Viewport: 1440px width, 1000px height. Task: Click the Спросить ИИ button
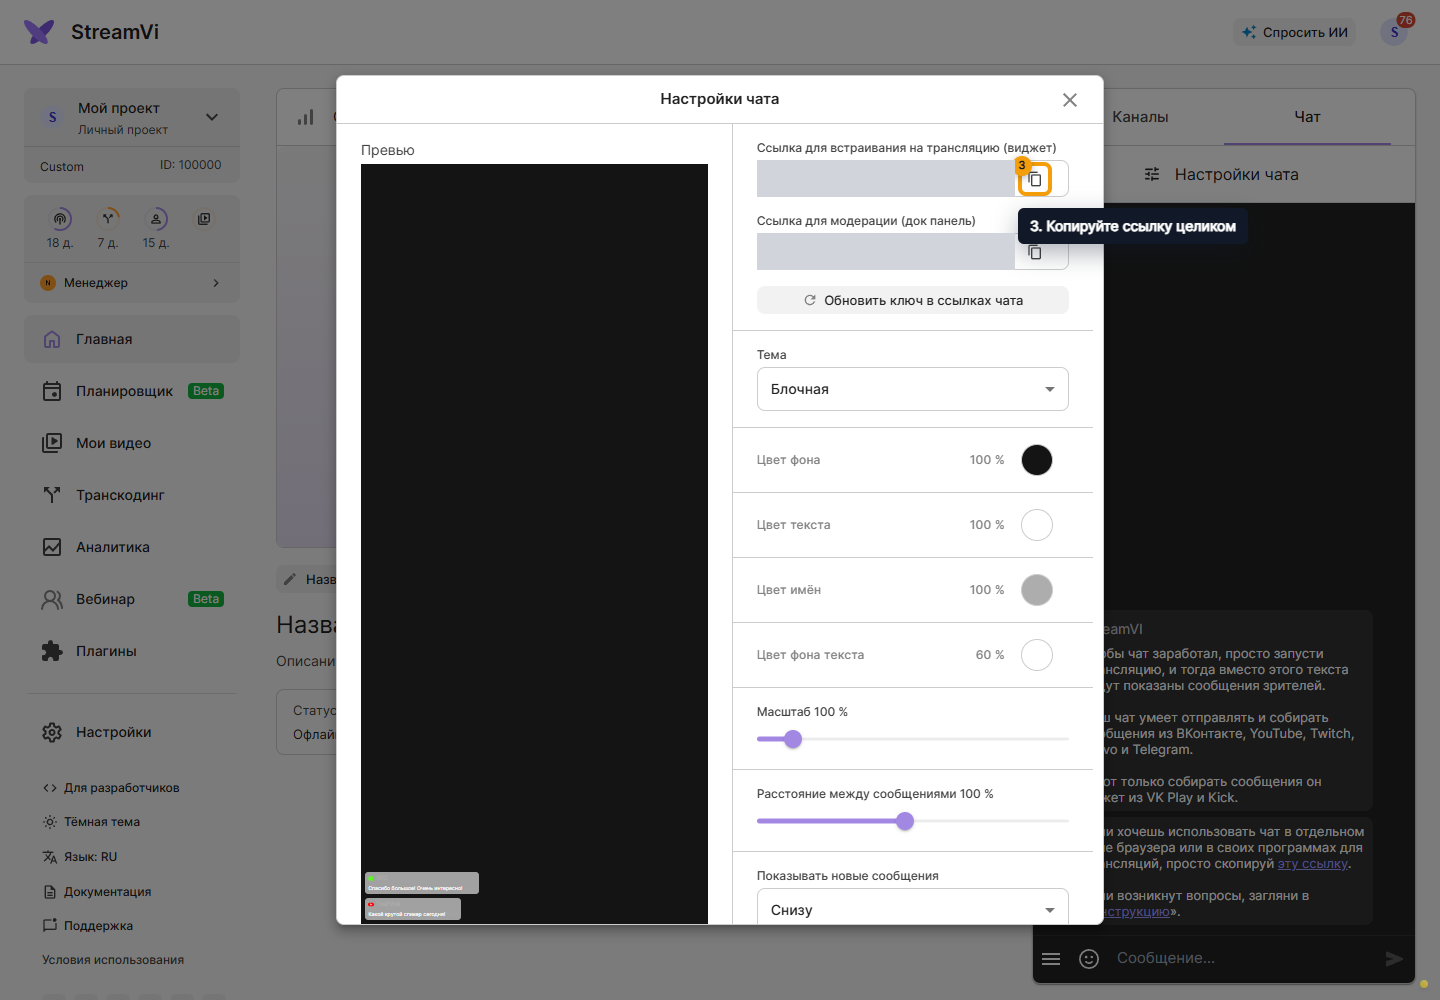1295,32
